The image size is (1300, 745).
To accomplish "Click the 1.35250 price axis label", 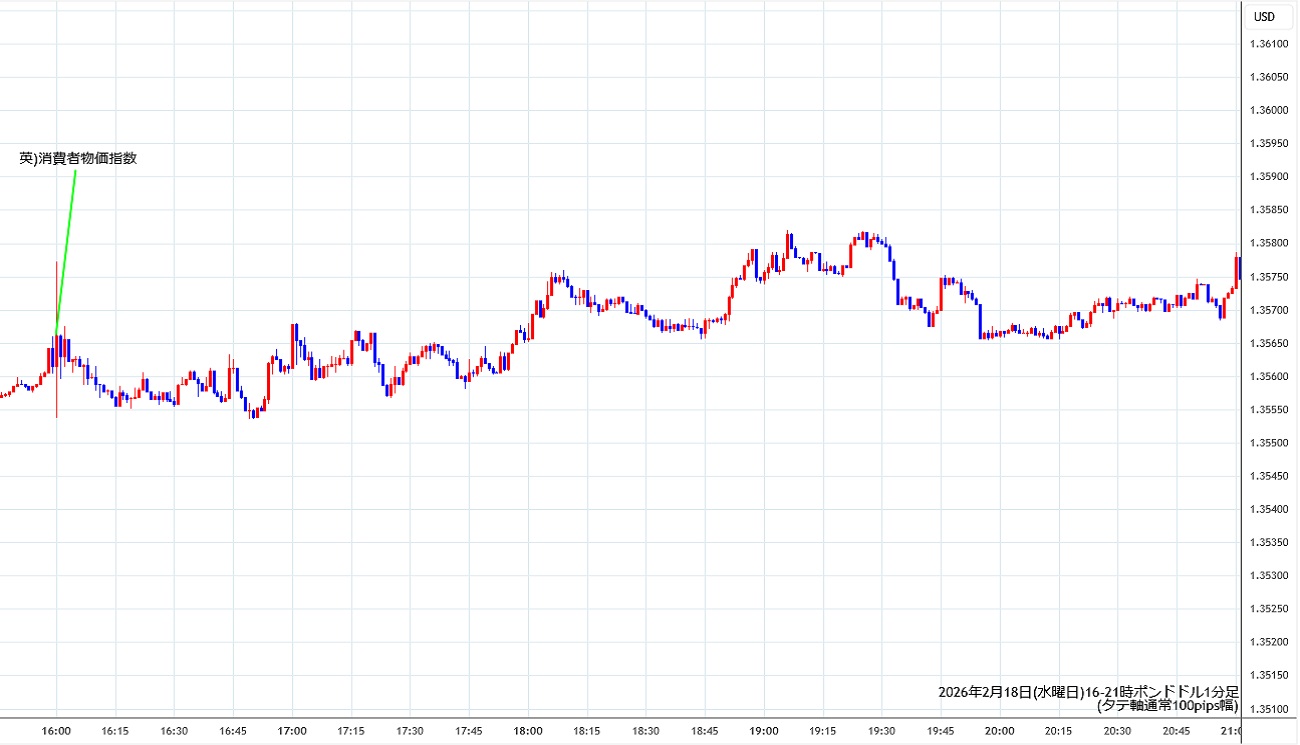I will coord(1269,609).
